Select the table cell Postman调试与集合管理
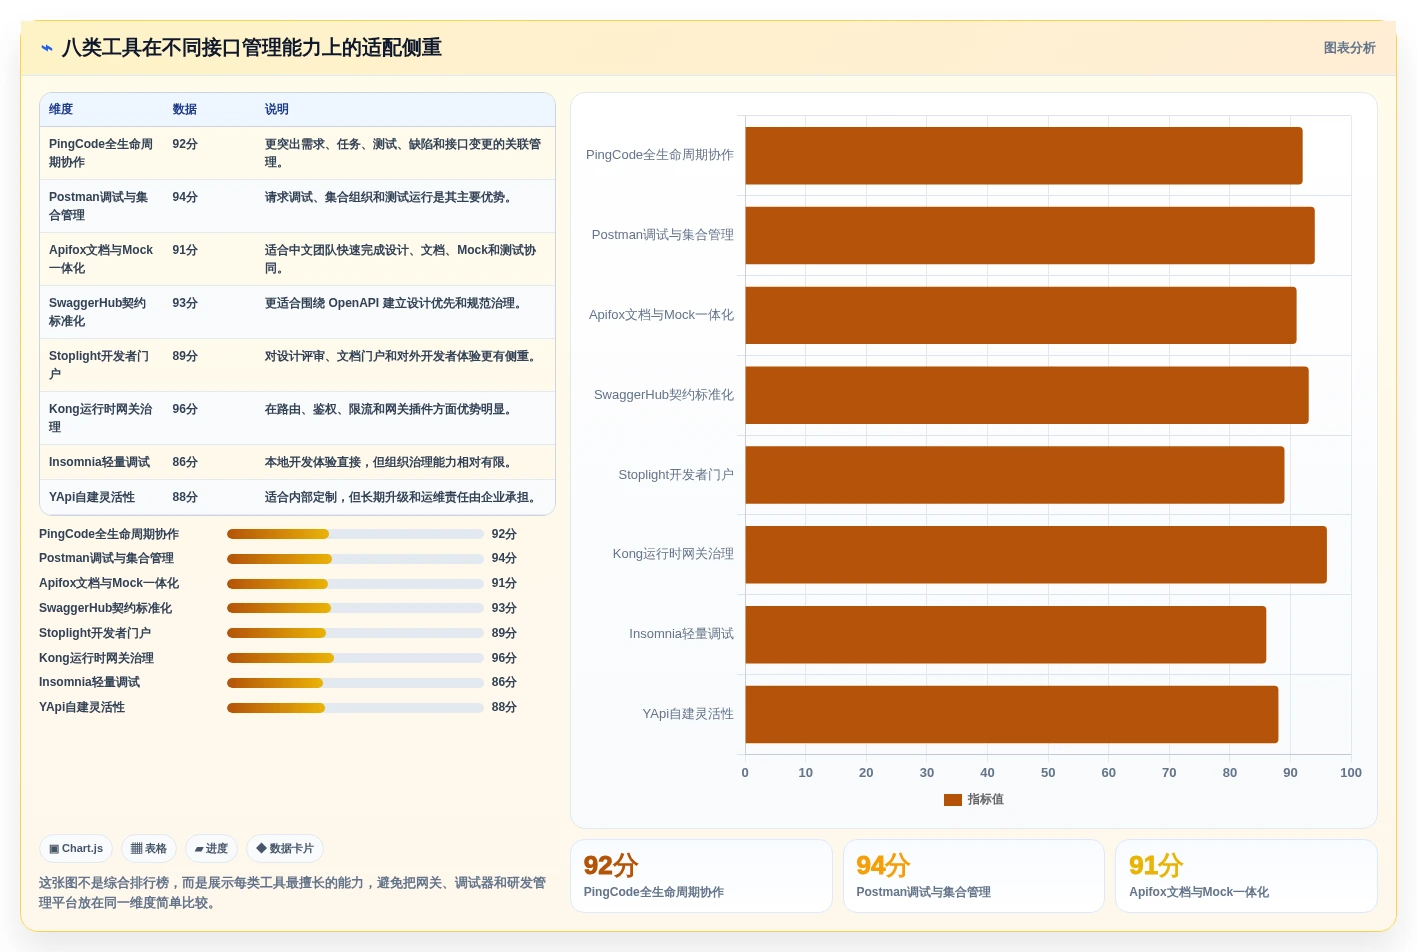Image resolution: width=1417 pixels, height=952 pixels. 99,206
